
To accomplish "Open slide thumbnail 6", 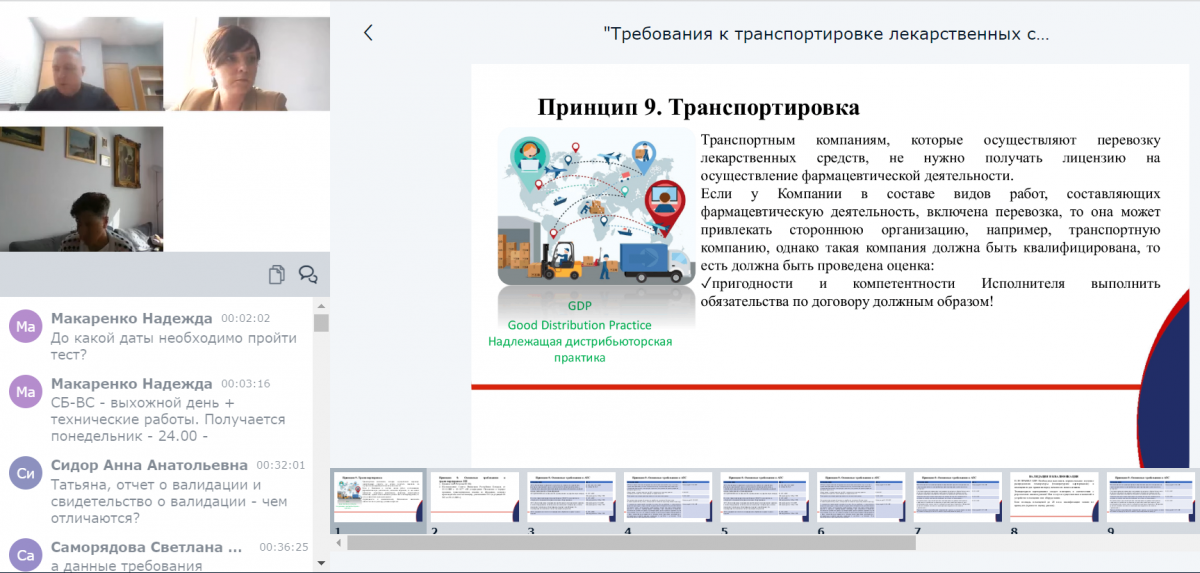I will point(861,497).
